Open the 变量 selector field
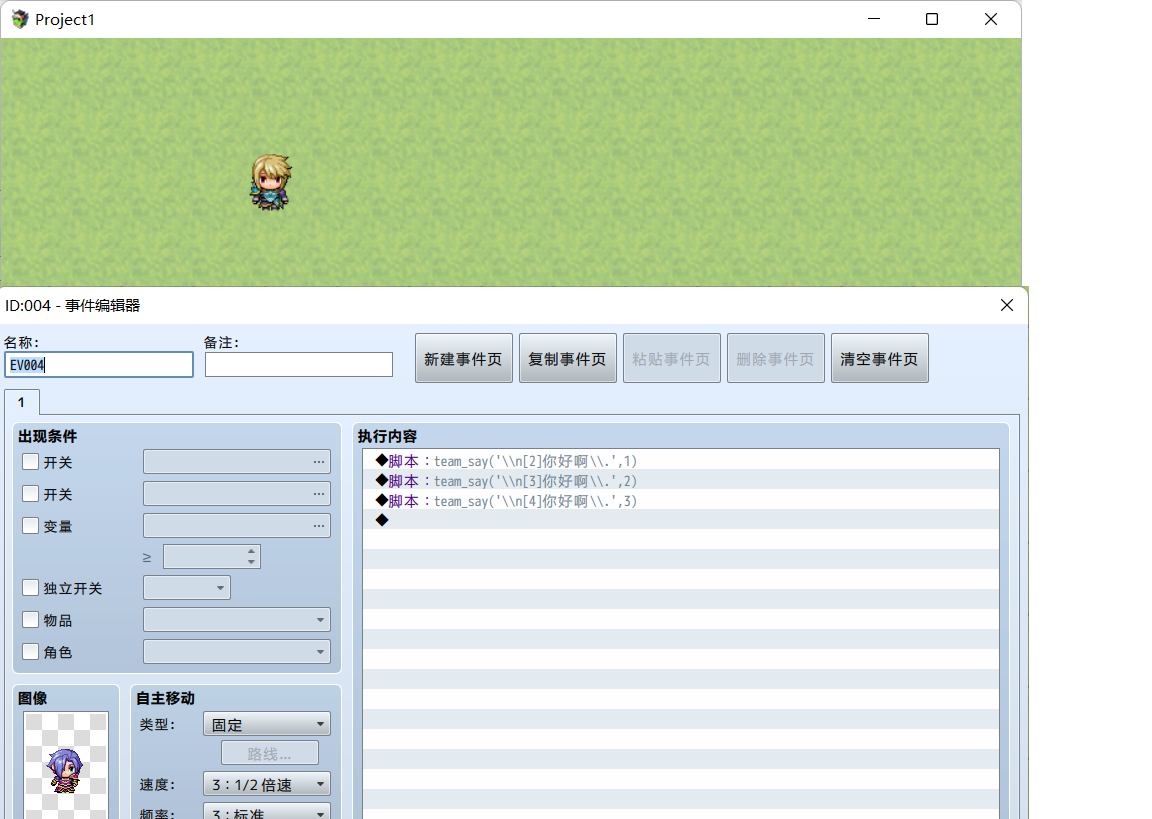 point(237,526)
